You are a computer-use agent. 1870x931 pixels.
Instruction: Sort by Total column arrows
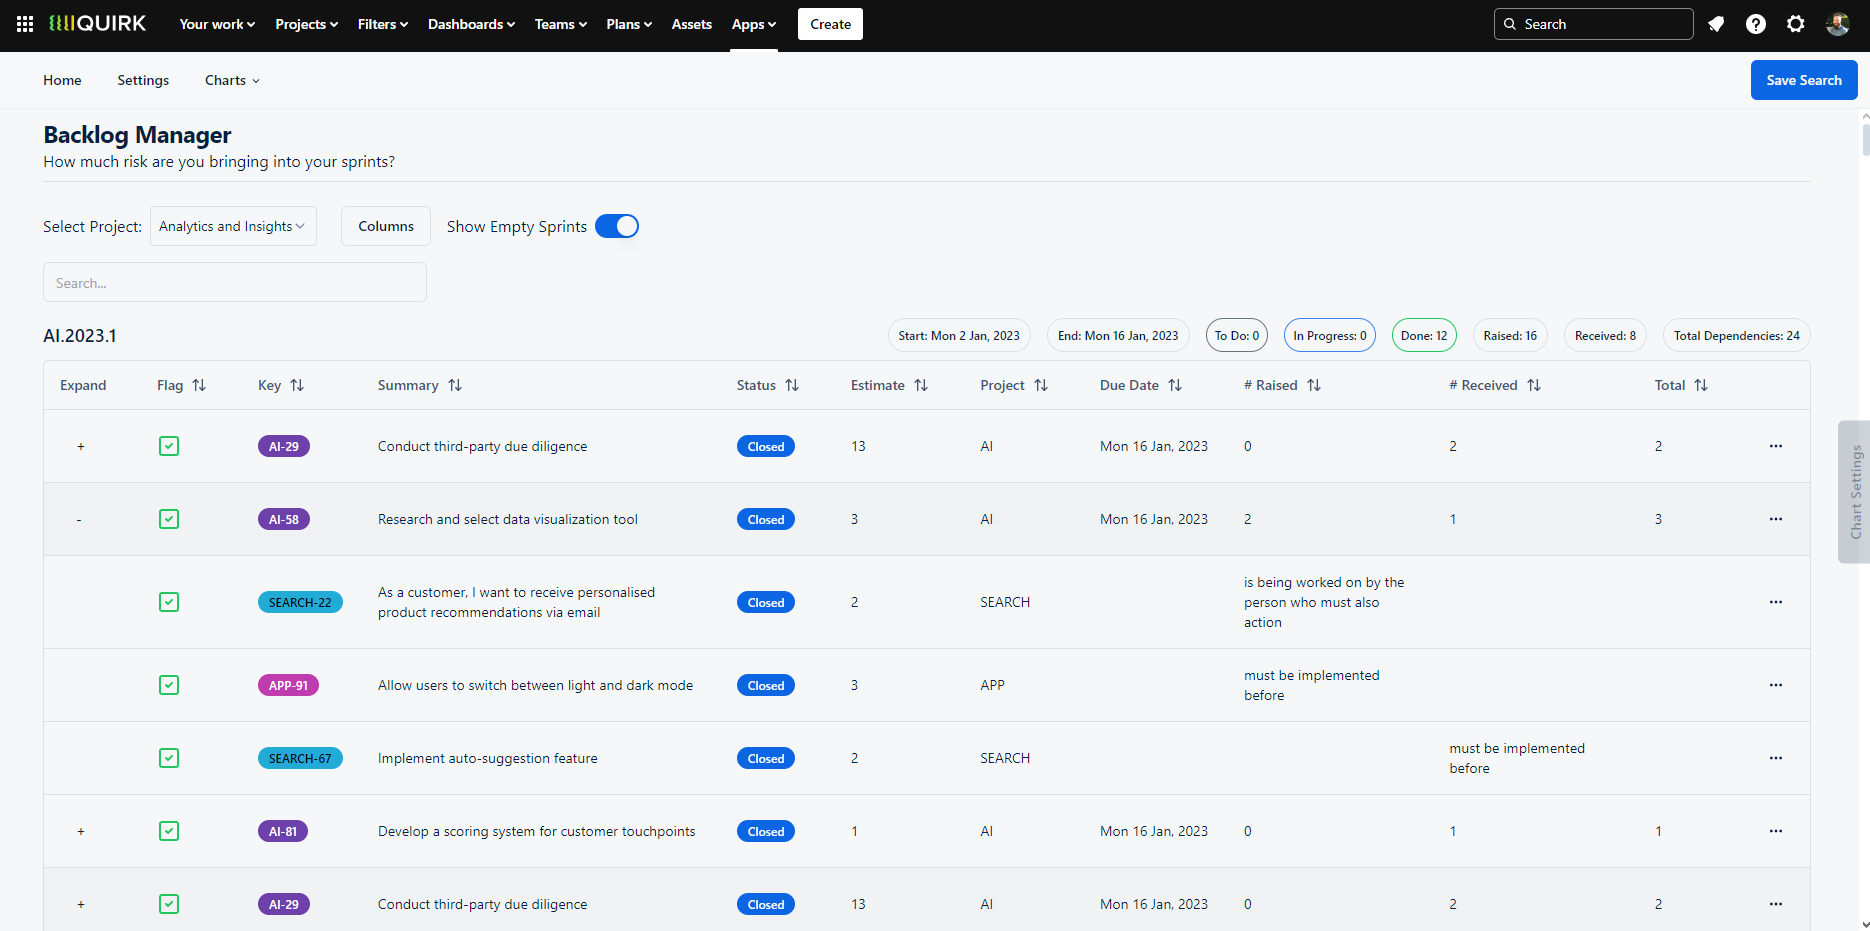coord(1701,385)
